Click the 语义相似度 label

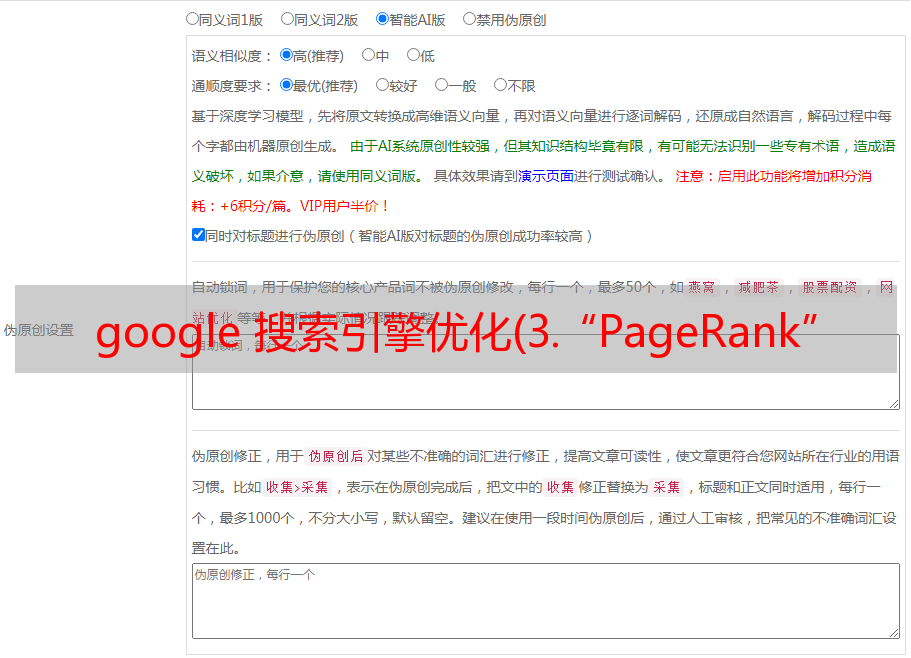point(232,56)
